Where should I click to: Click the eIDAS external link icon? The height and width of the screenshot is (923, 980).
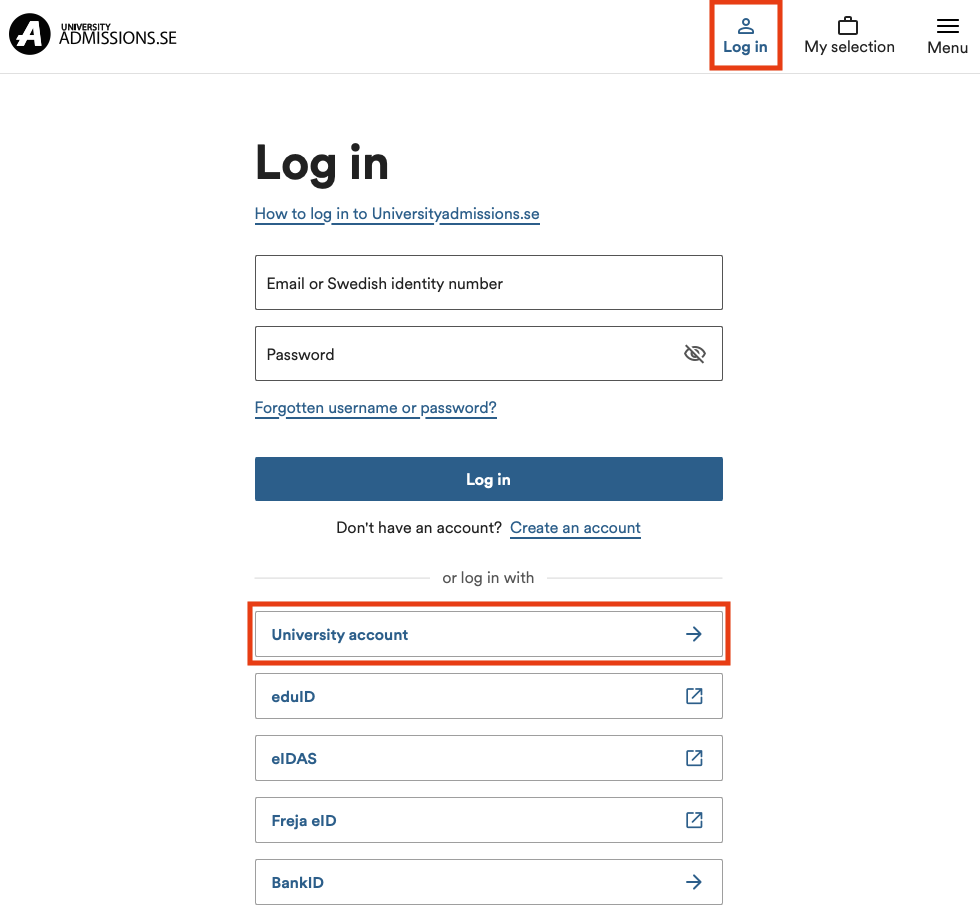[x=694, y=758]
